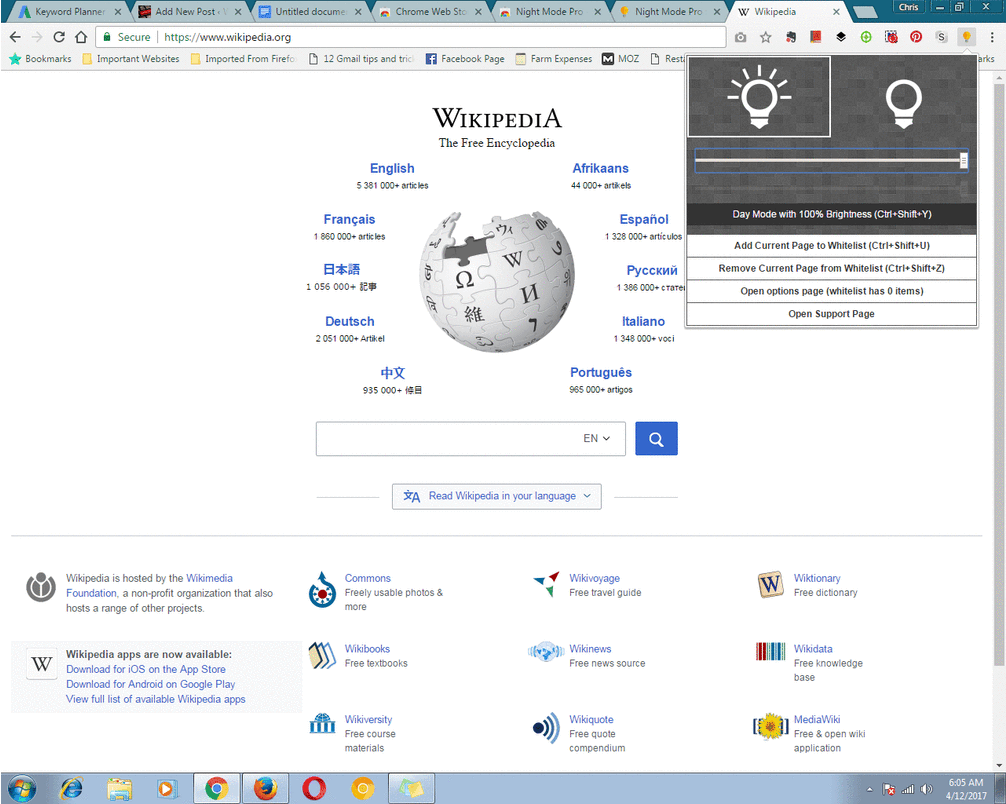Open the MOZ bookmark
This screenshot has width=1006, height=804.
pos(620,58)
